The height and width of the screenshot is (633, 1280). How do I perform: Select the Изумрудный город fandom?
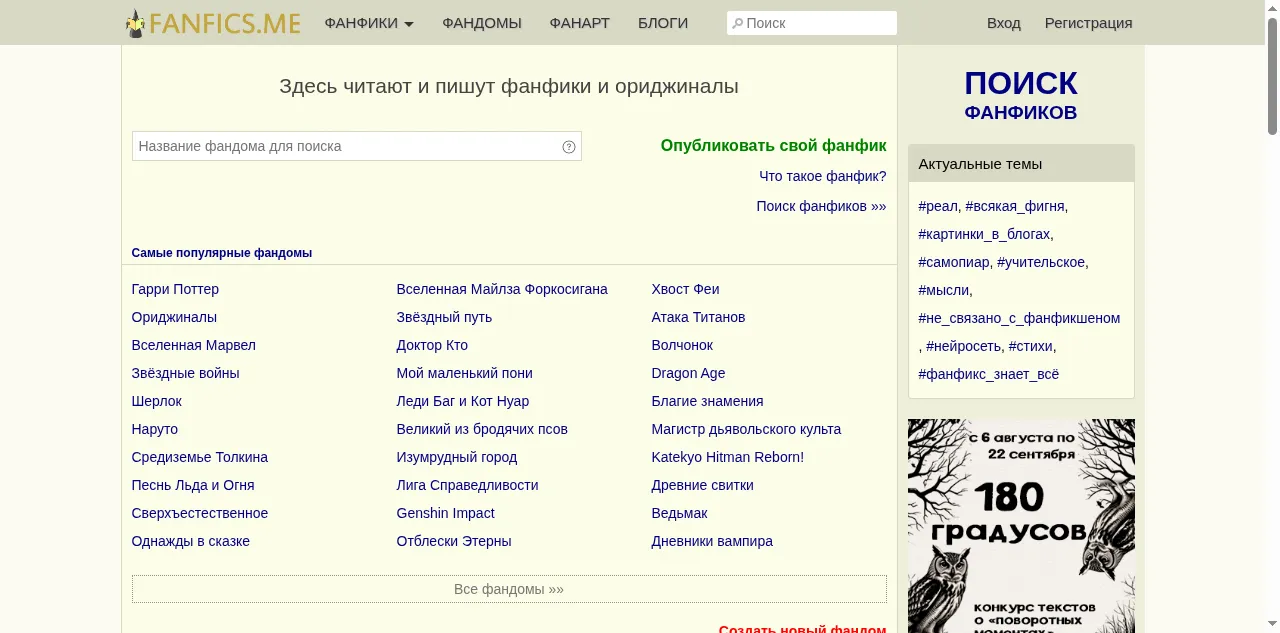[457, 457]
